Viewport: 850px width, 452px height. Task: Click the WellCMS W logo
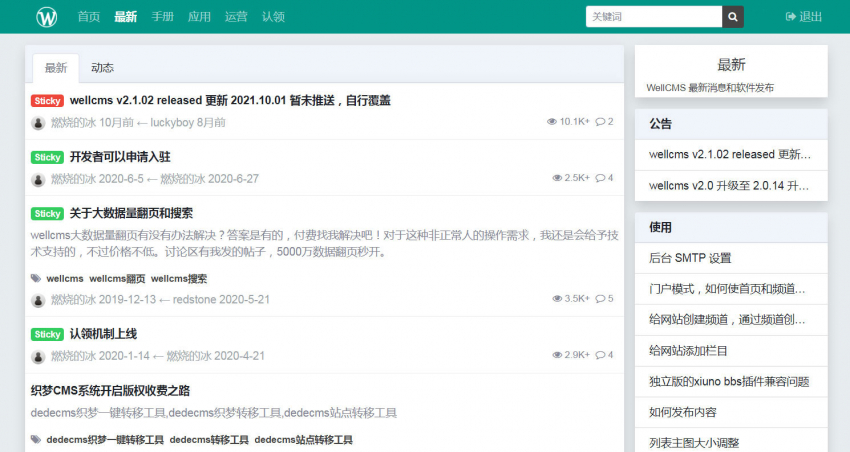(47, 17)
